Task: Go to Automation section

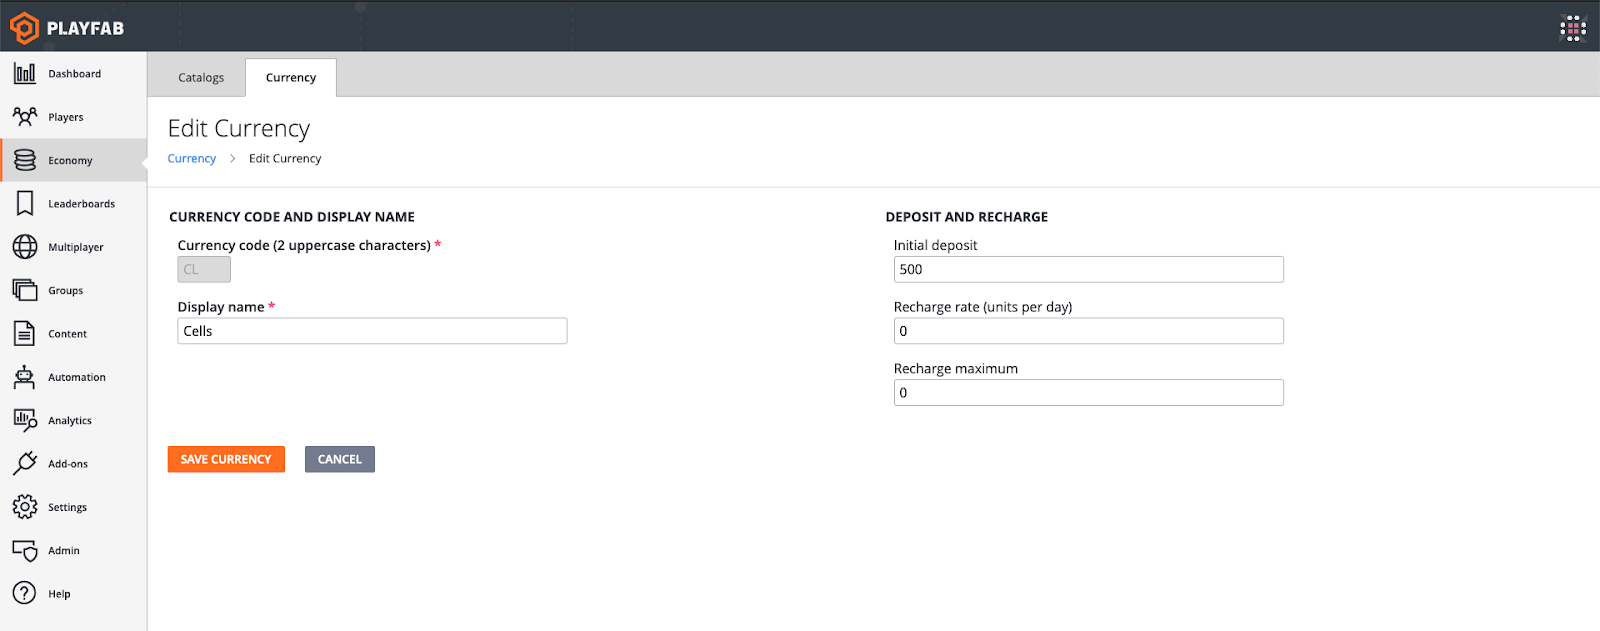Action: (x=77, y=377)
